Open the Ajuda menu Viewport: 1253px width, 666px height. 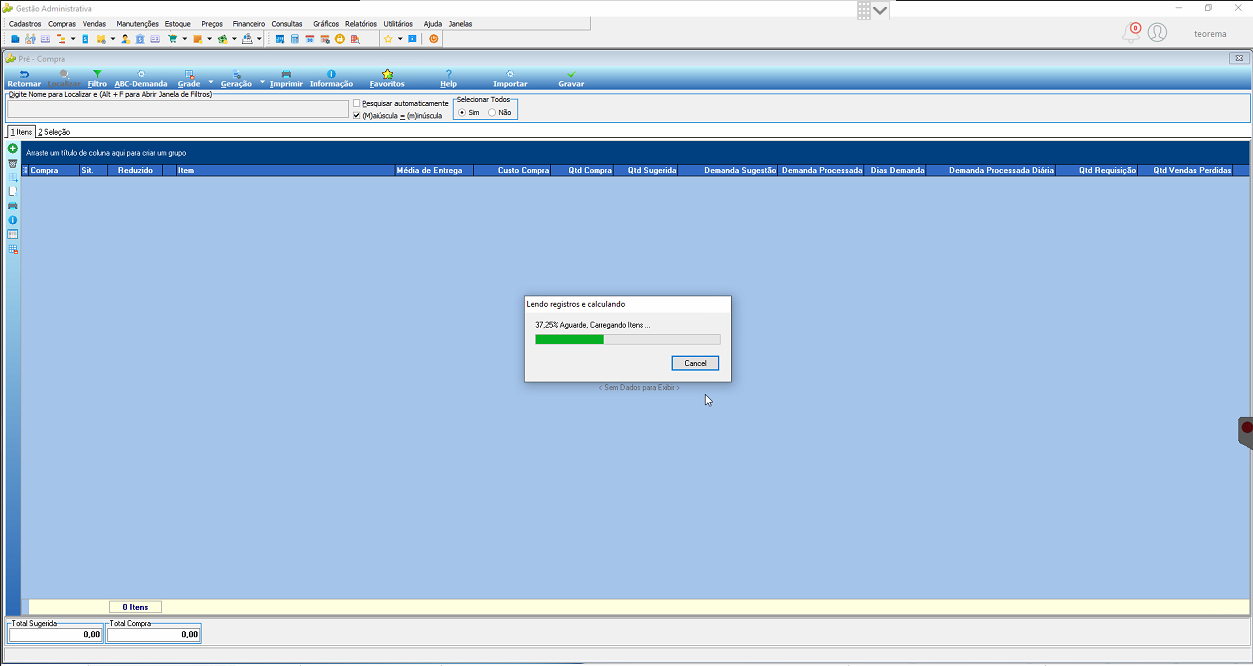pos(432,23)
